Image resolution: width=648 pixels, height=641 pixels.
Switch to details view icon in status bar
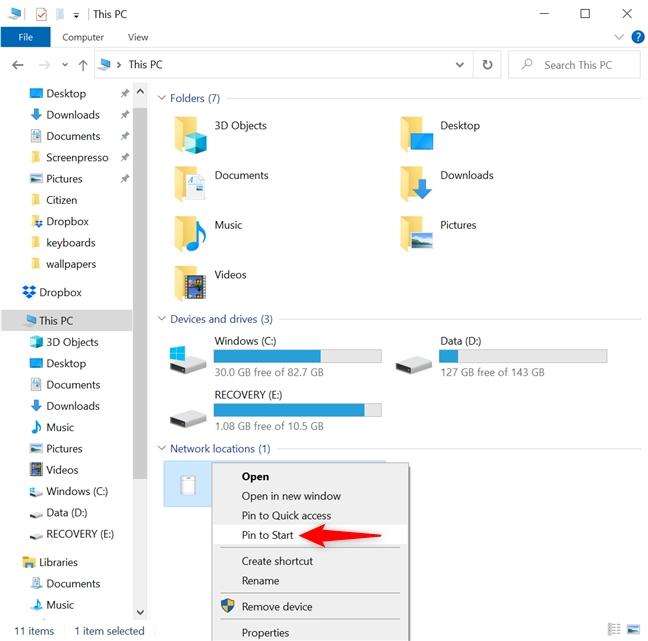[614, 629]
